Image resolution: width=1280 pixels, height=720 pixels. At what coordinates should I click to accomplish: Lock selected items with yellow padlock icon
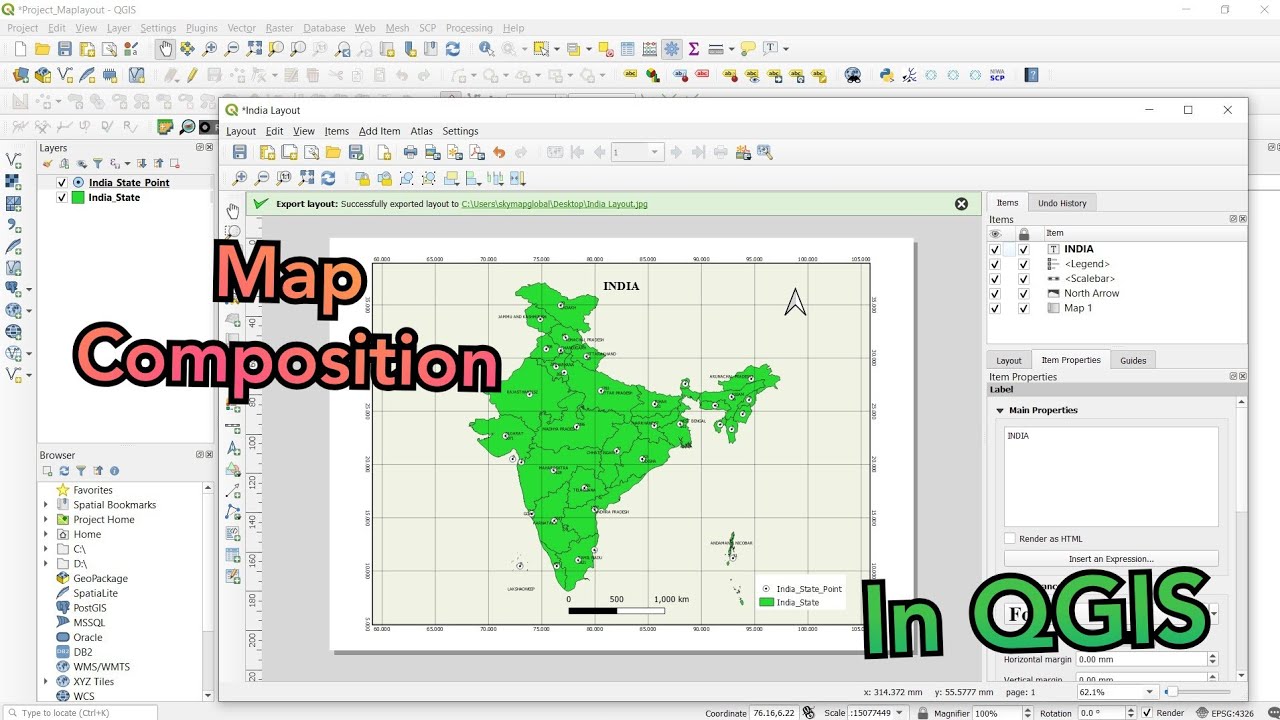pos(364,178)
